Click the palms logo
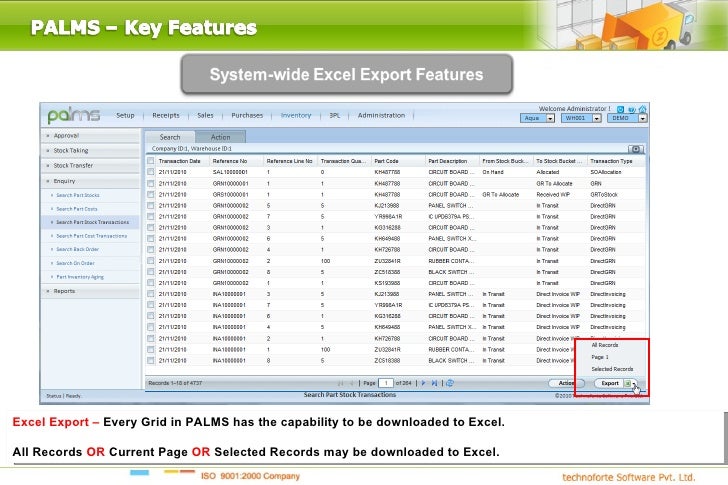Viewport: 728px width, 485px height. click(x=74, y=115)
